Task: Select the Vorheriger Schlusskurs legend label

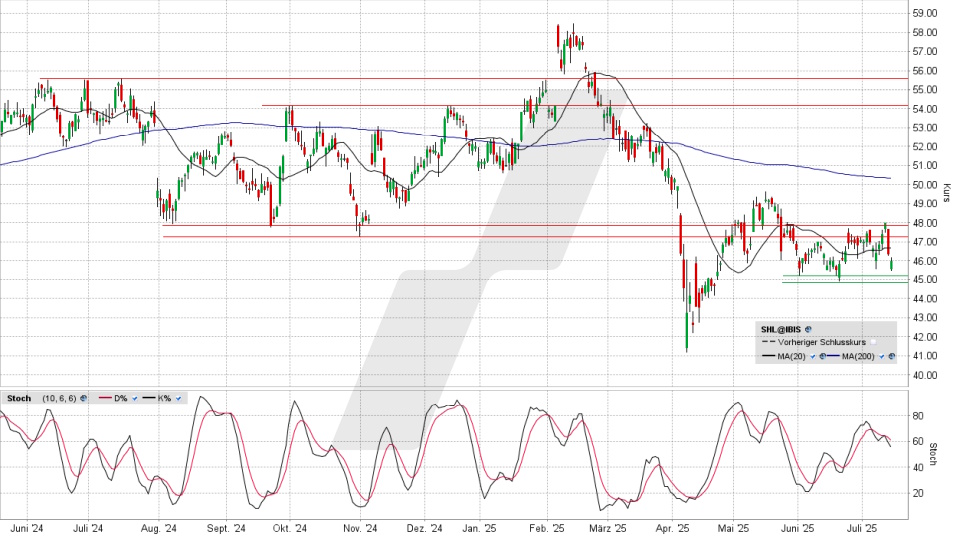Action: click(822, 342)
